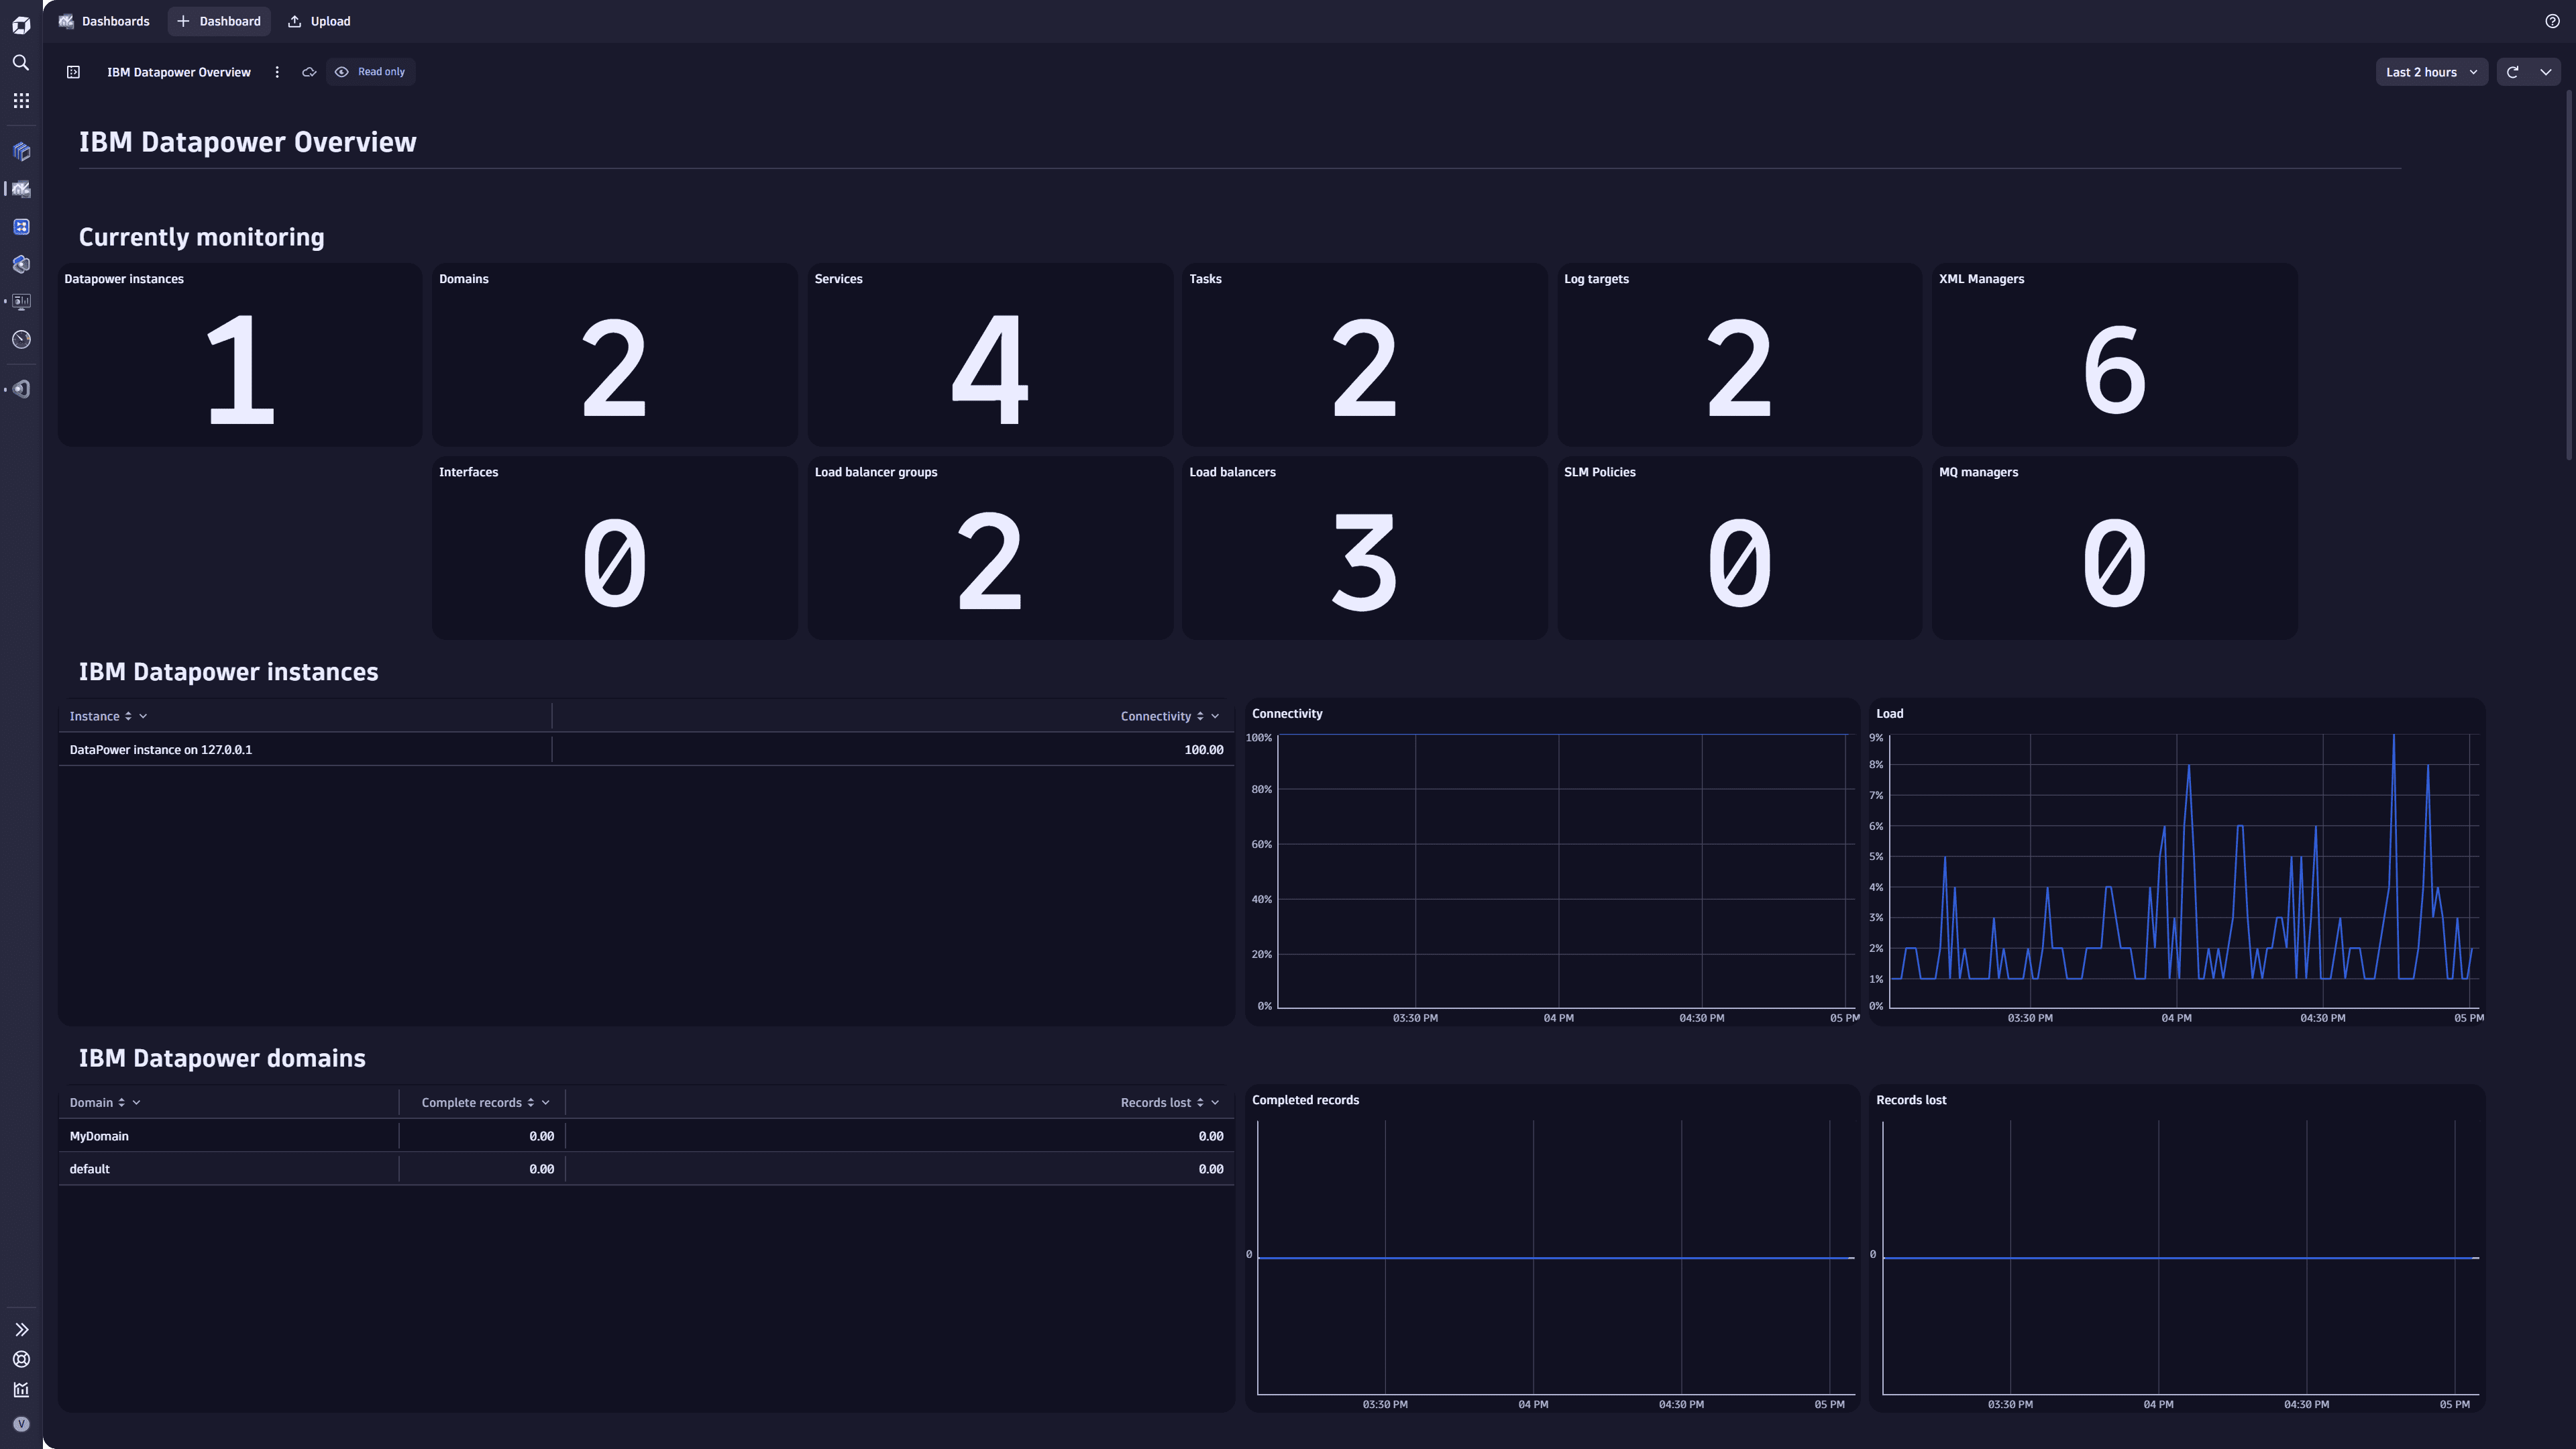Open the hexagon app icon below the workflow icon

tap(21, 264)
